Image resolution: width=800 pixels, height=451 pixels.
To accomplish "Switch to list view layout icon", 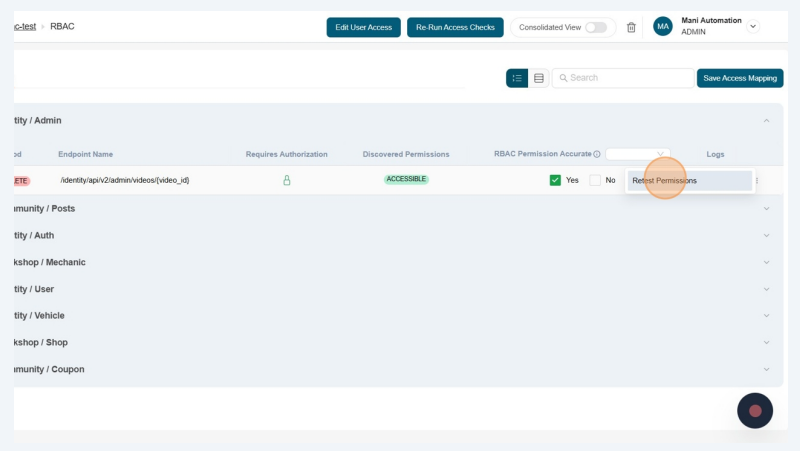I will pos(517,78).
